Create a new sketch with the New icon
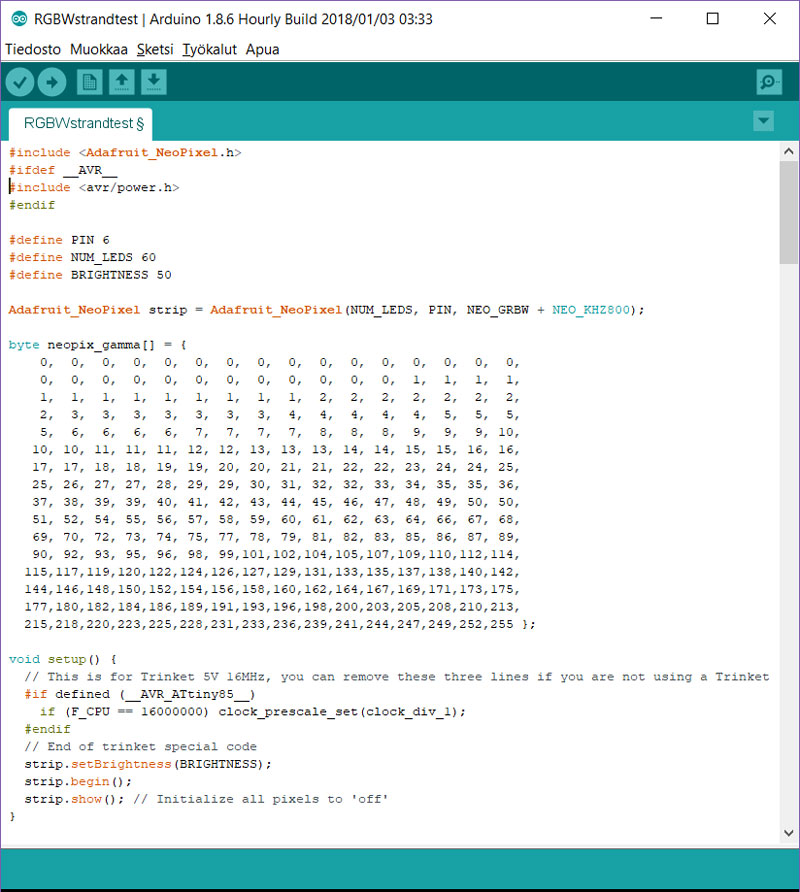Screen dimensions: 800x892 coord(89,82)
